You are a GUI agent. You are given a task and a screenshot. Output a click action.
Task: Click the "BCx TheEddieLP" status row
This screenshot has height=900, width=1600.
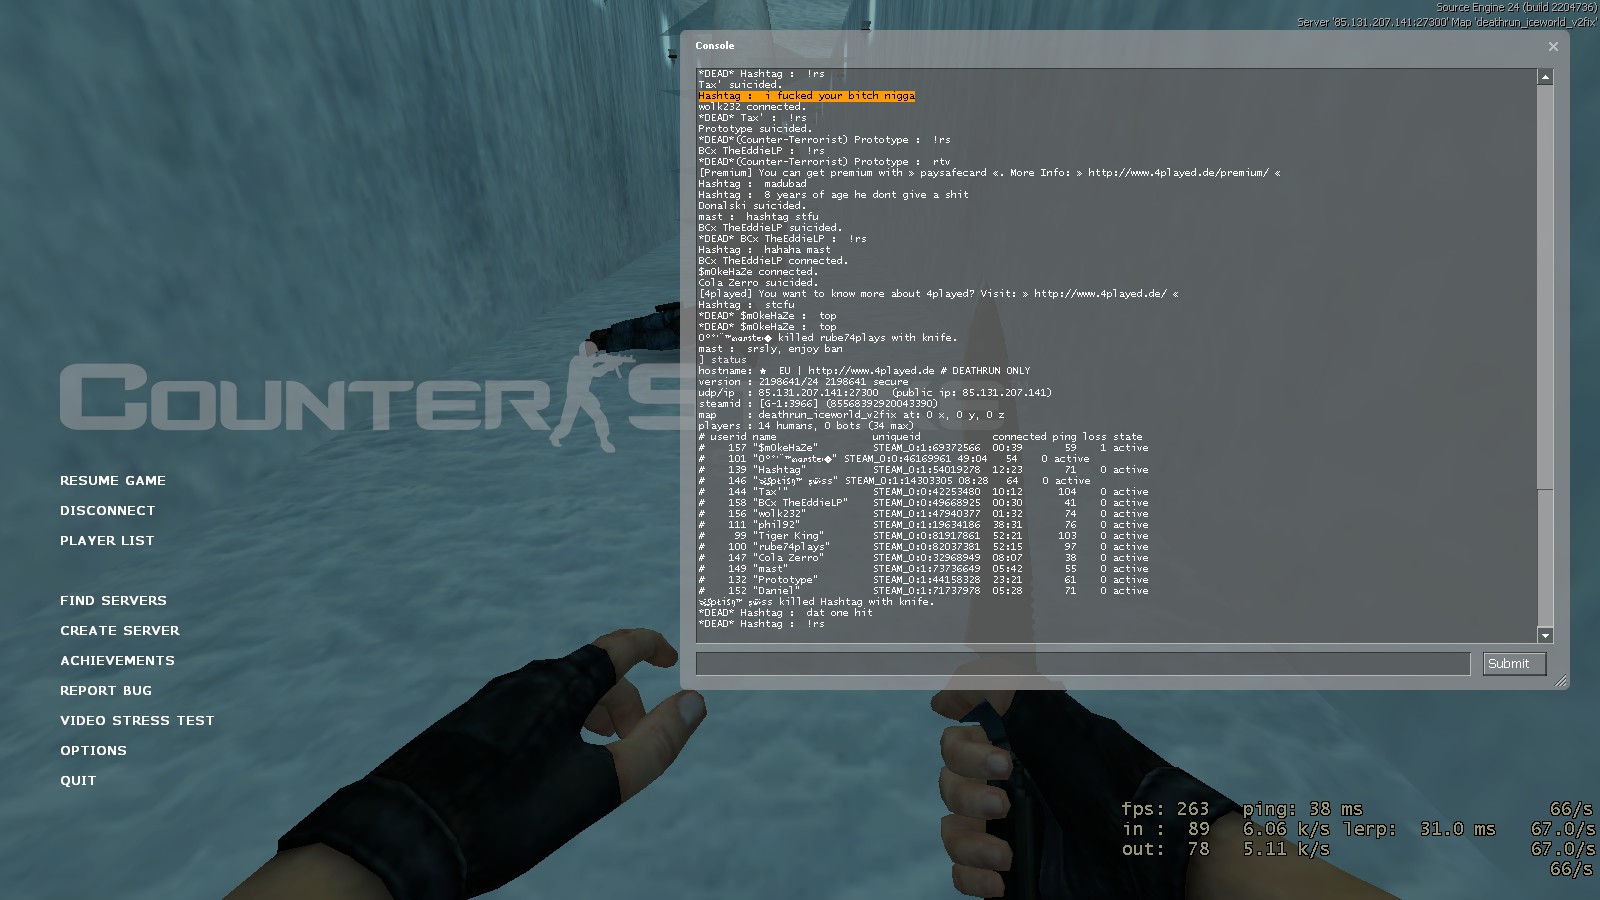click(x=923, y=503)
